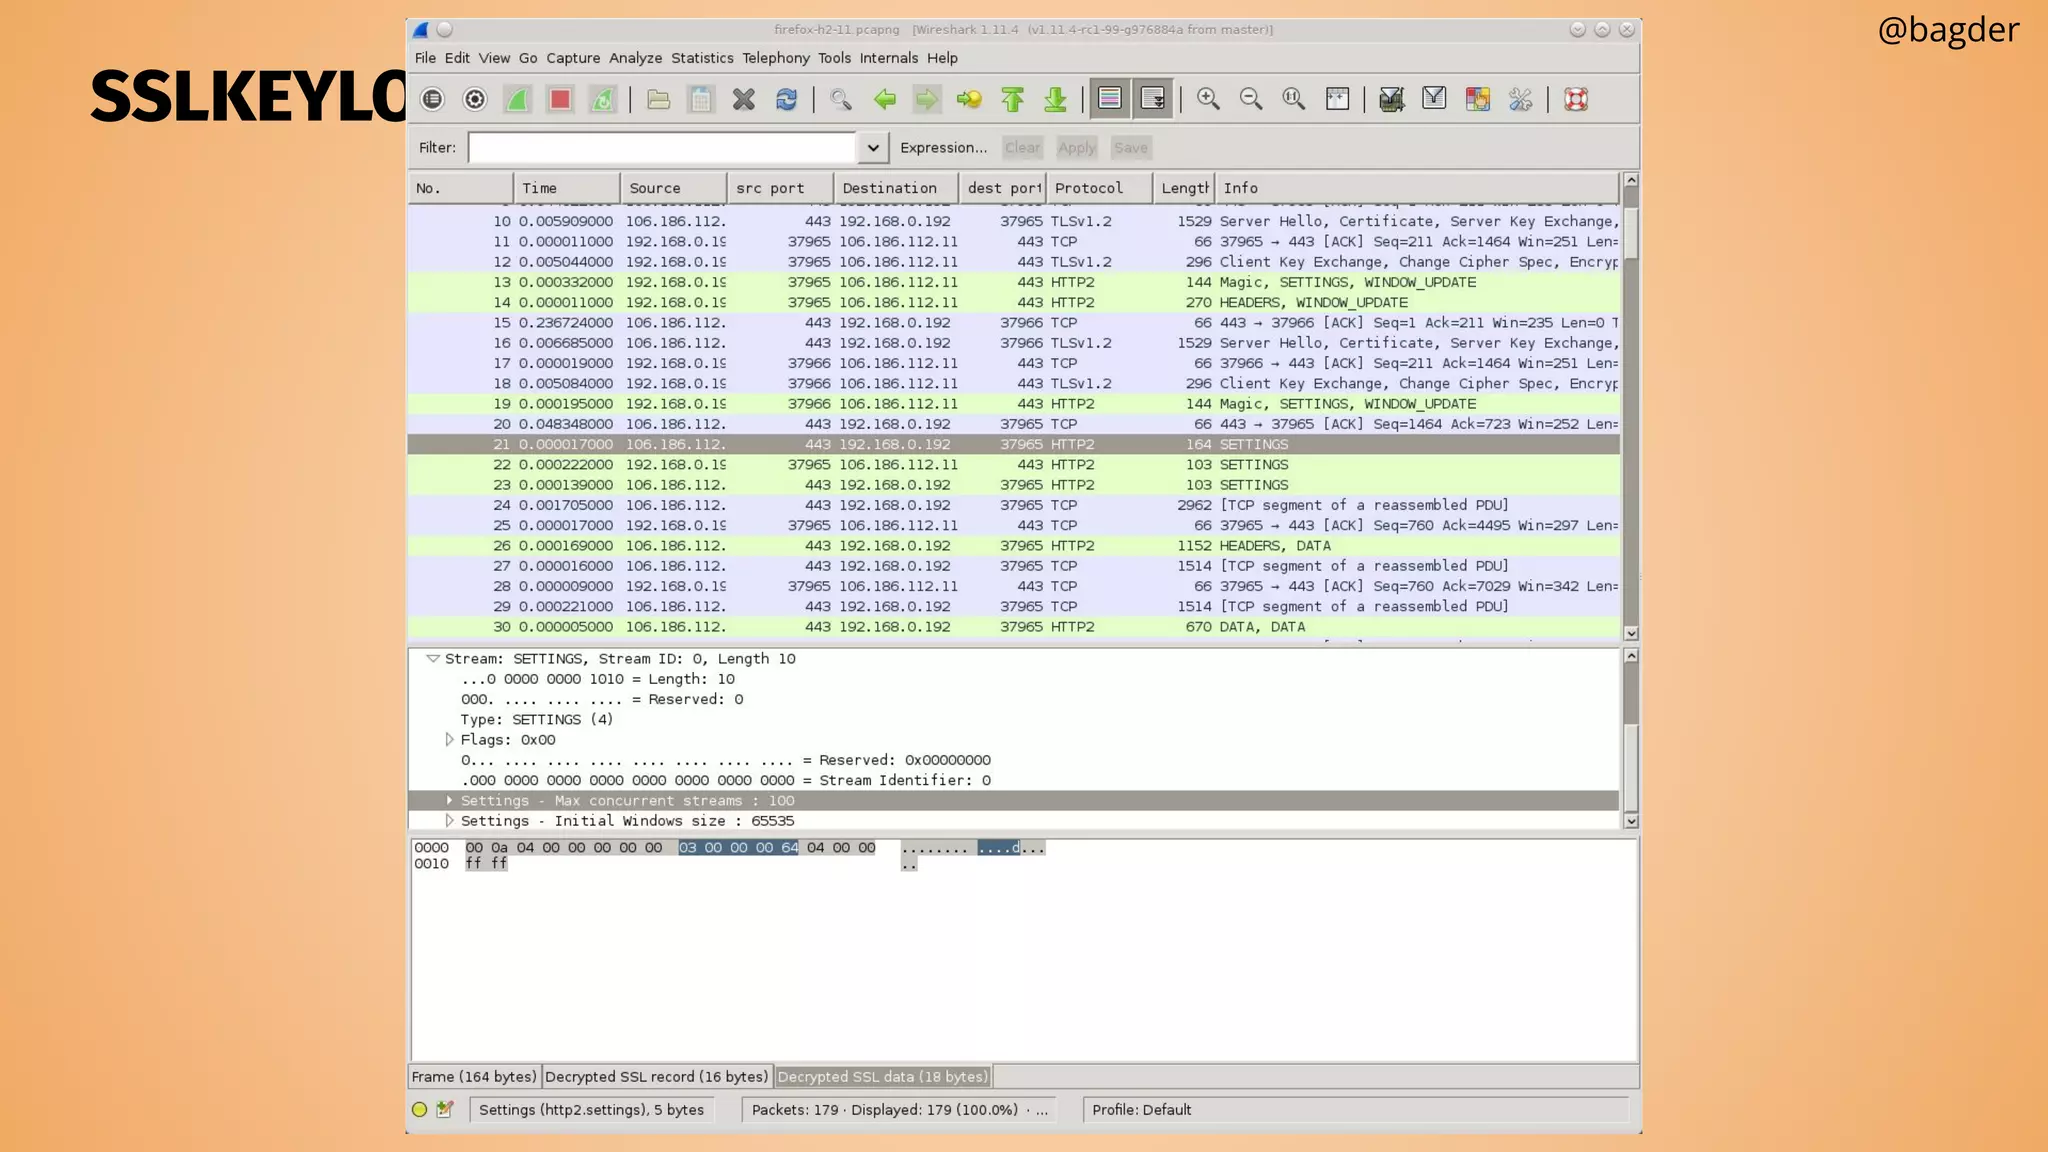Viewport: 2048px width, 1152px height.
Task: Sort by Info column header
Action: (1416, 188)
